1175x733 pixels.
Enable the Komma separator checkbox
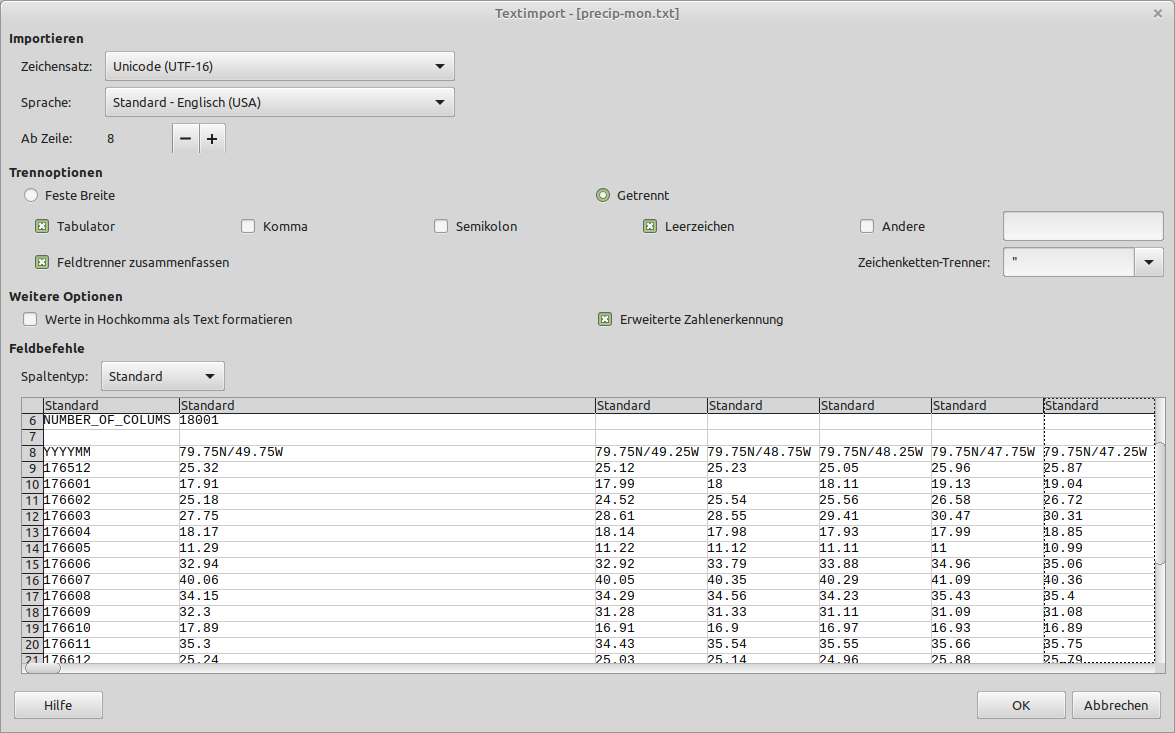coord(248,227)
